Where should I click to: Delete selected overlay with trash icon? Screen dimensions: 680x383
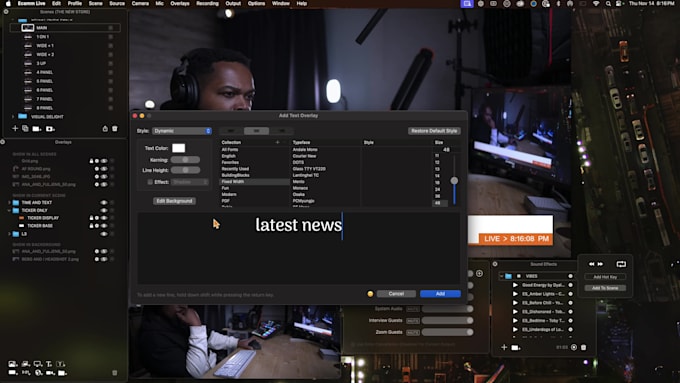tap(114, 373)
